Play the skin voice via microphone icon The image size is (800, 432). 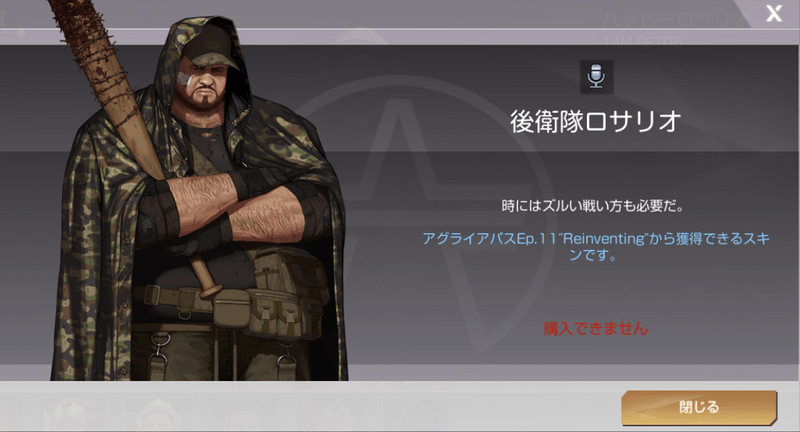coord(596,77)
